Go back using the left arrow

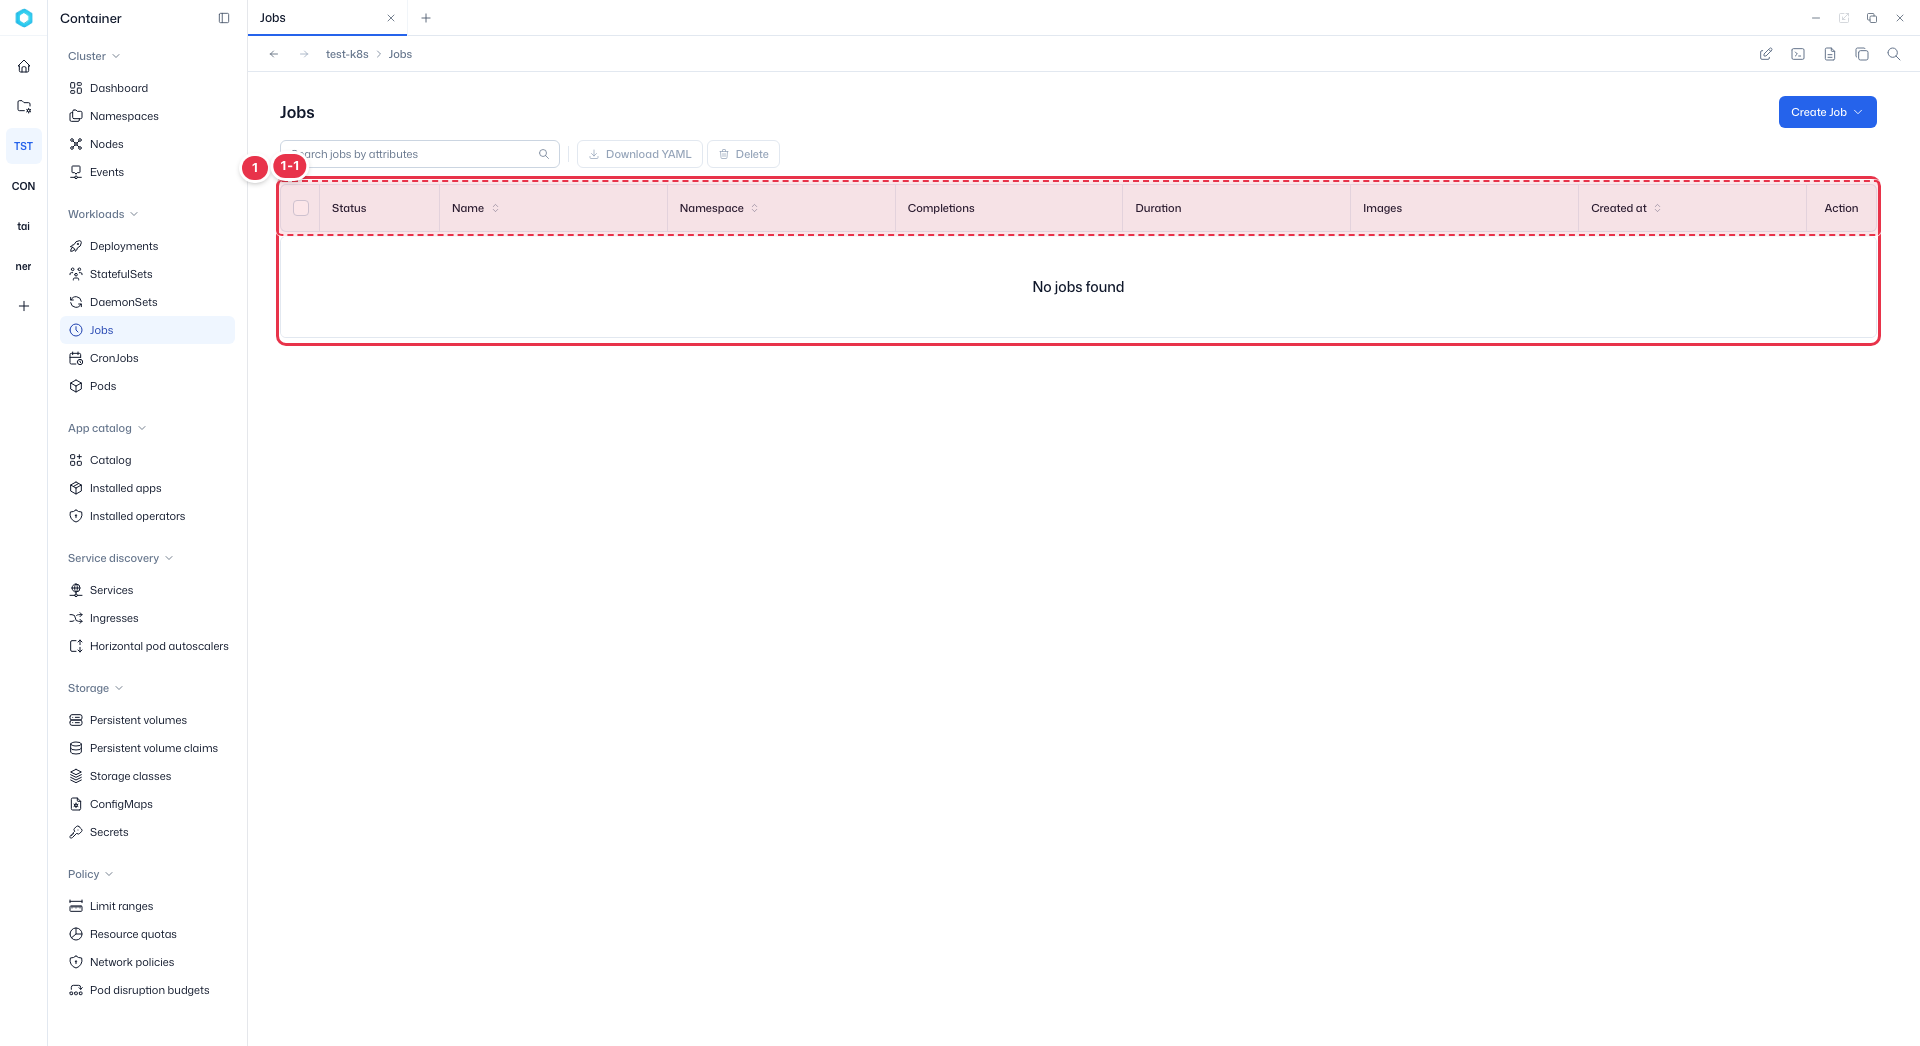point(274,54)
